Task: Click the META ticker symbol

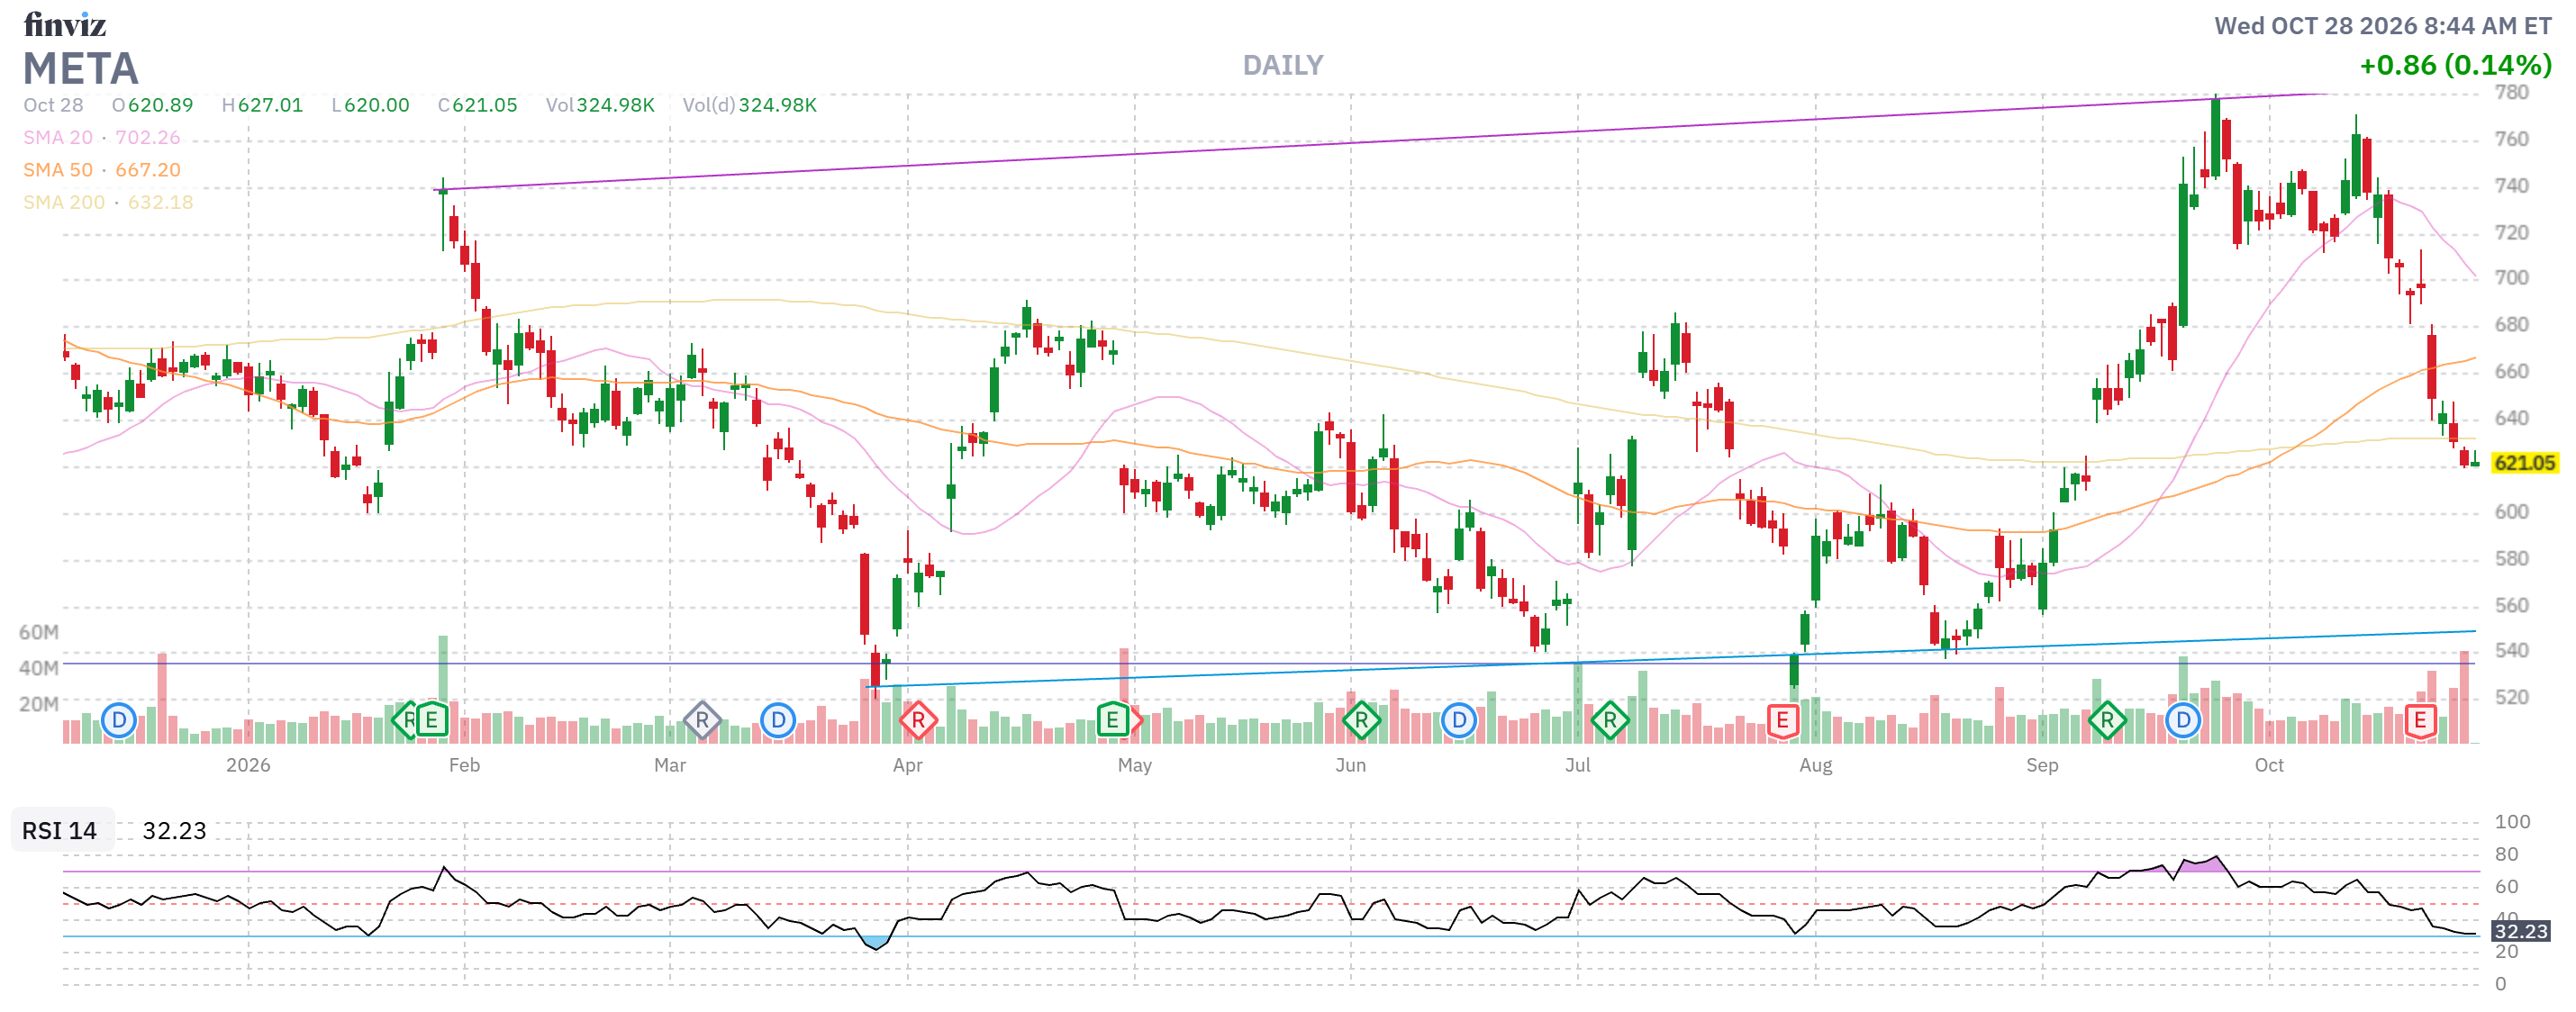Action: pyautogui.click(x=81, y=69)
